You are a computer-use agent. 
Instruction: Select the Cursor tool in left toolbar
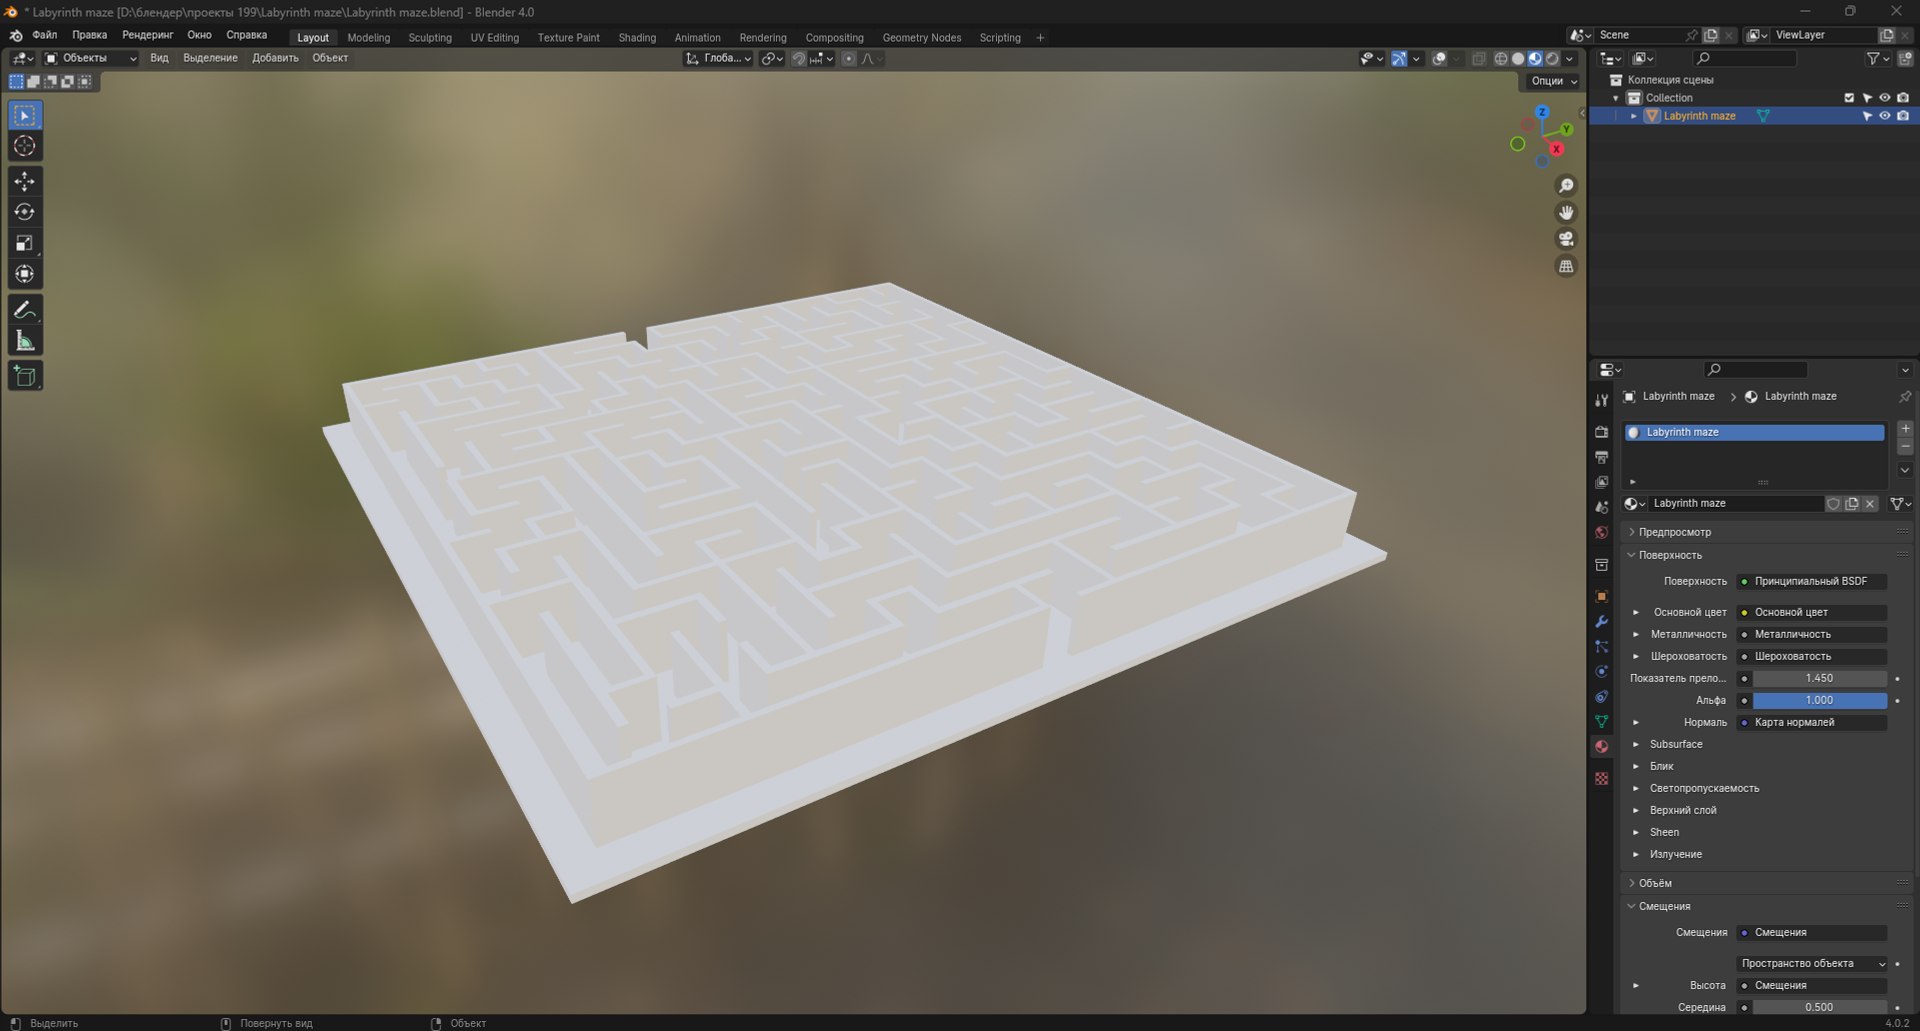click(25, 146)
